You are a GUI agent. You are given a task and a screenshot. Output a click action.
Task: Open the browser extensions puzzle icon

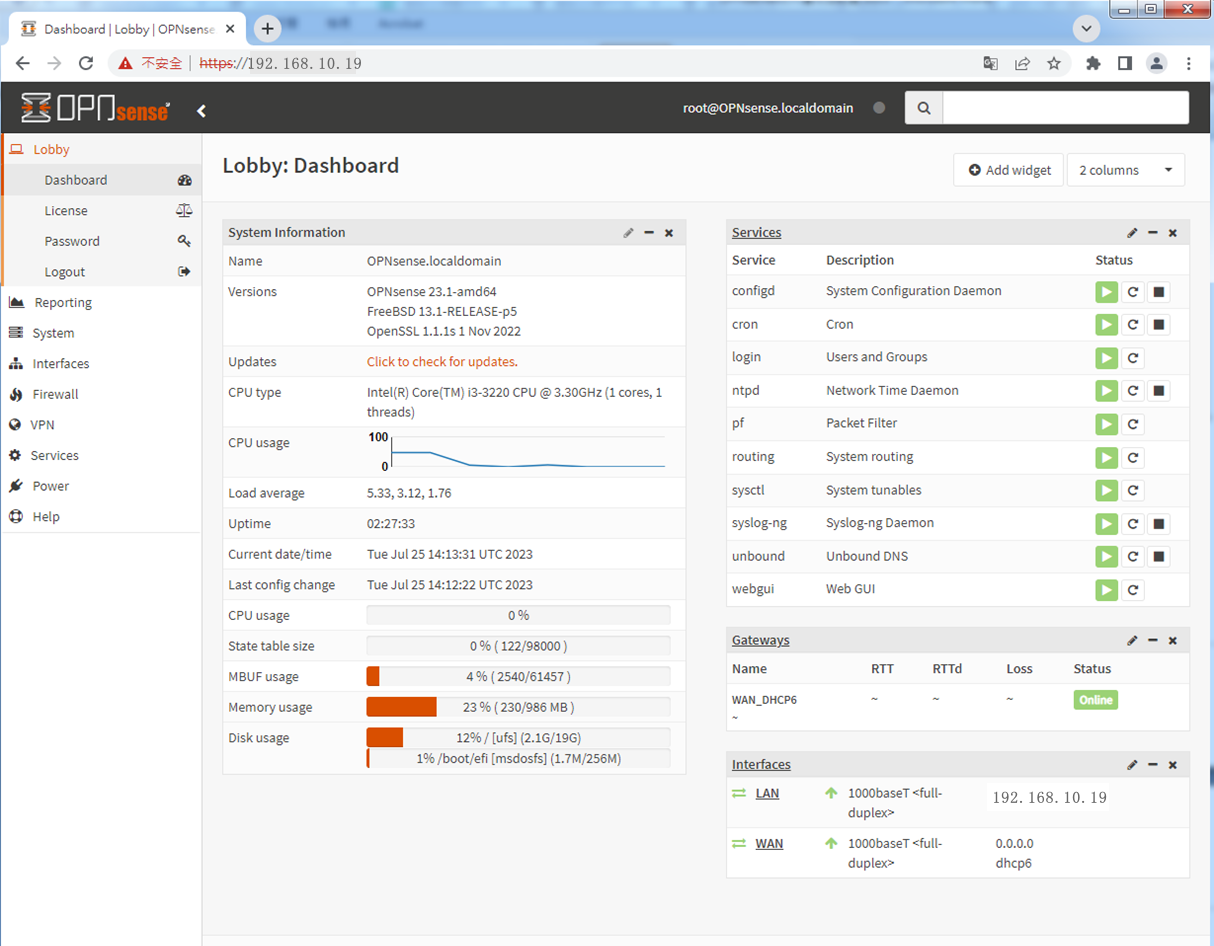pos(1093,63)
